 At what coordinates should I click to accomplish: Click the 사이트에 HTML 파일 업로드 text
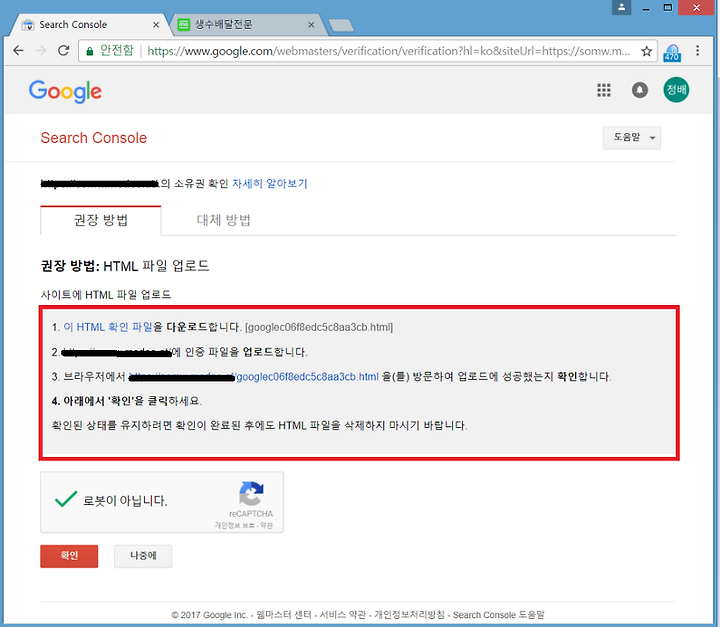[x=106, y=294]
